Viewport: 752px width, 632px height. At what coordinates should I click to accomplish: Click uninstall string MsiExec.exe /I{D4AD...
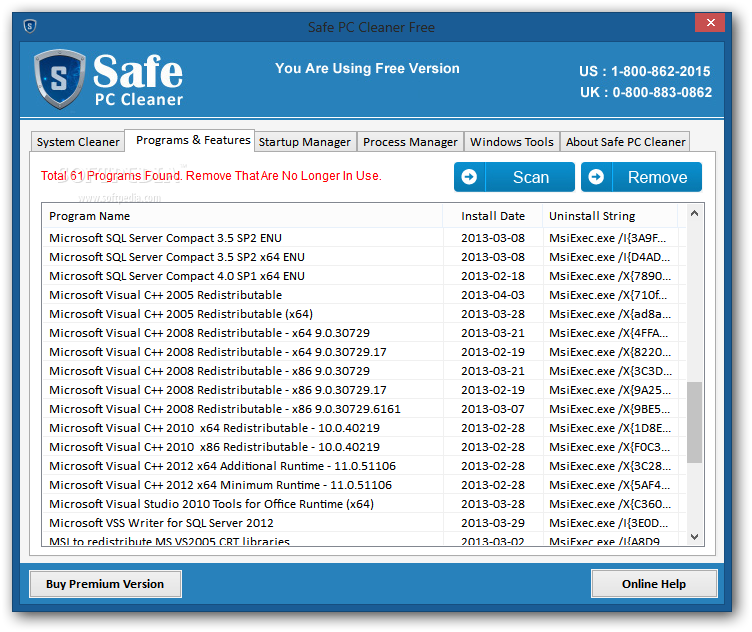tap(610, 257)
